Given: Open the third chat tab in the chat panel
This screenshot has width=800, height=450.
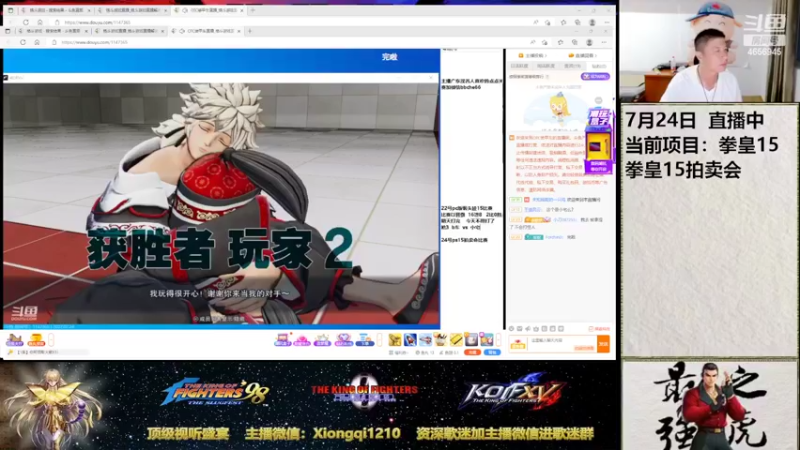Looking at the screenshot, I should click(572, 66).
